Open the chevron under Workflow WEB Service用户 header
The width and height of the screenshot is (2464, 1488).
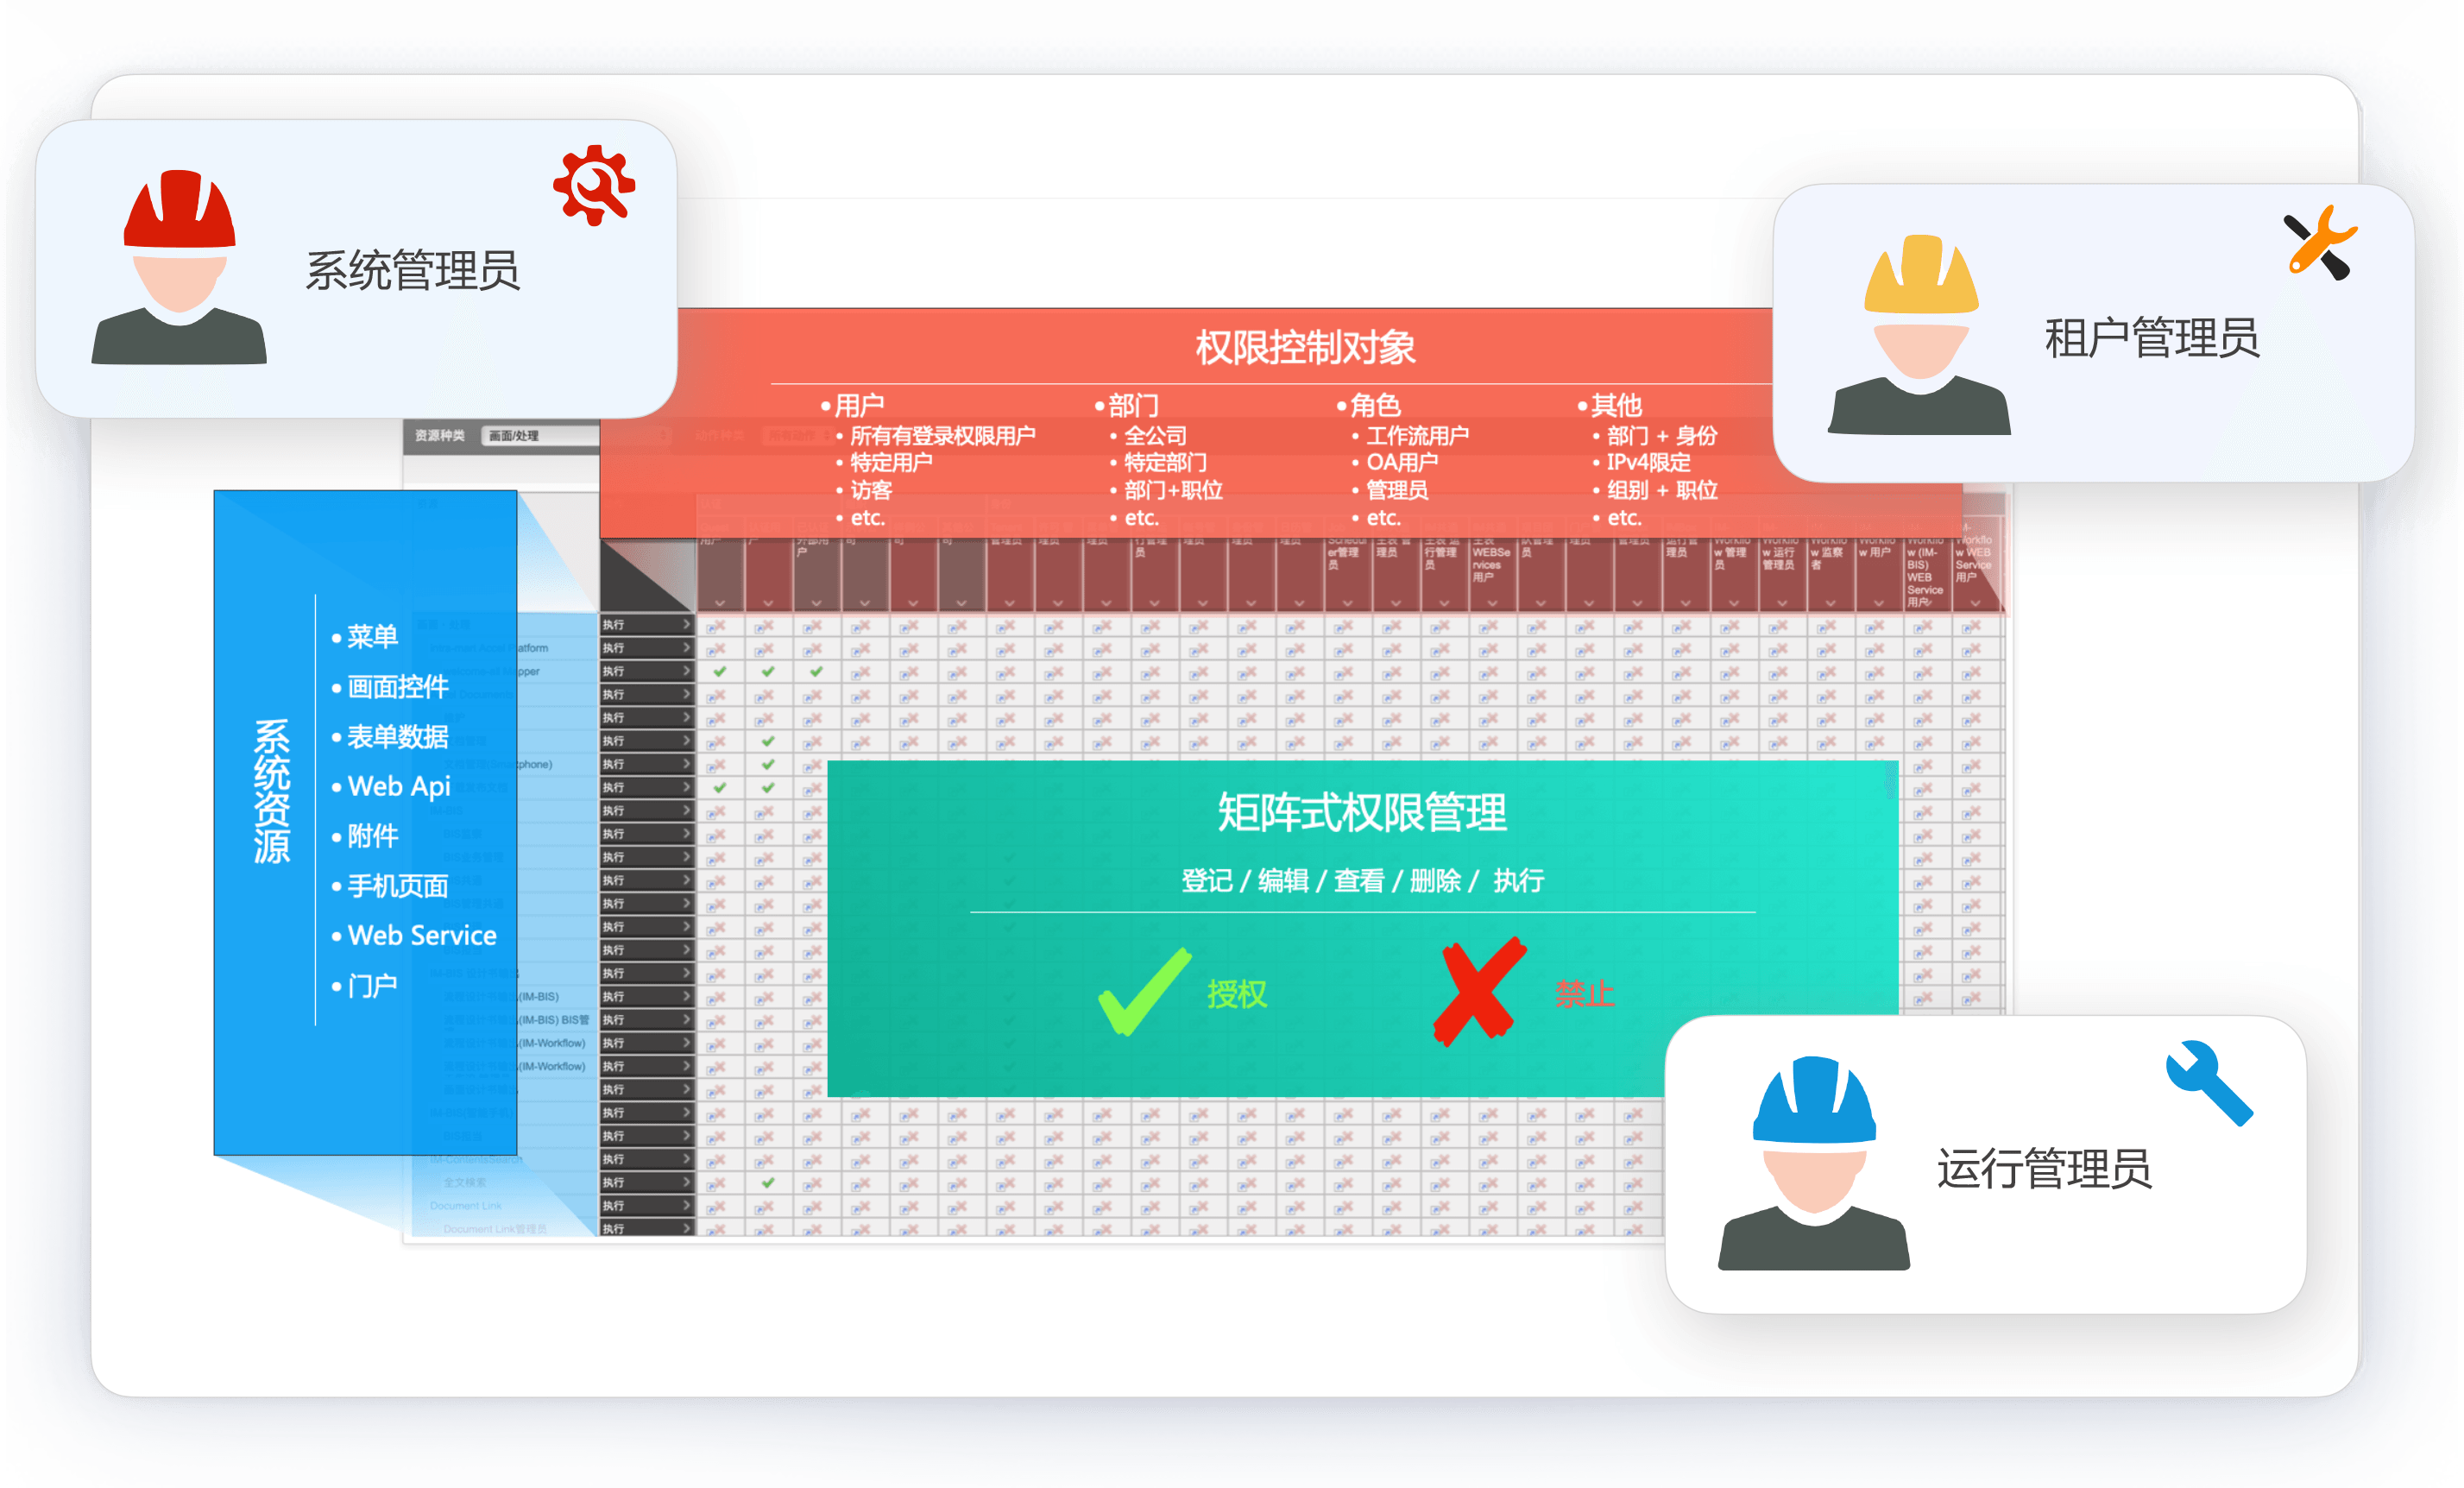coord(1975,603)
